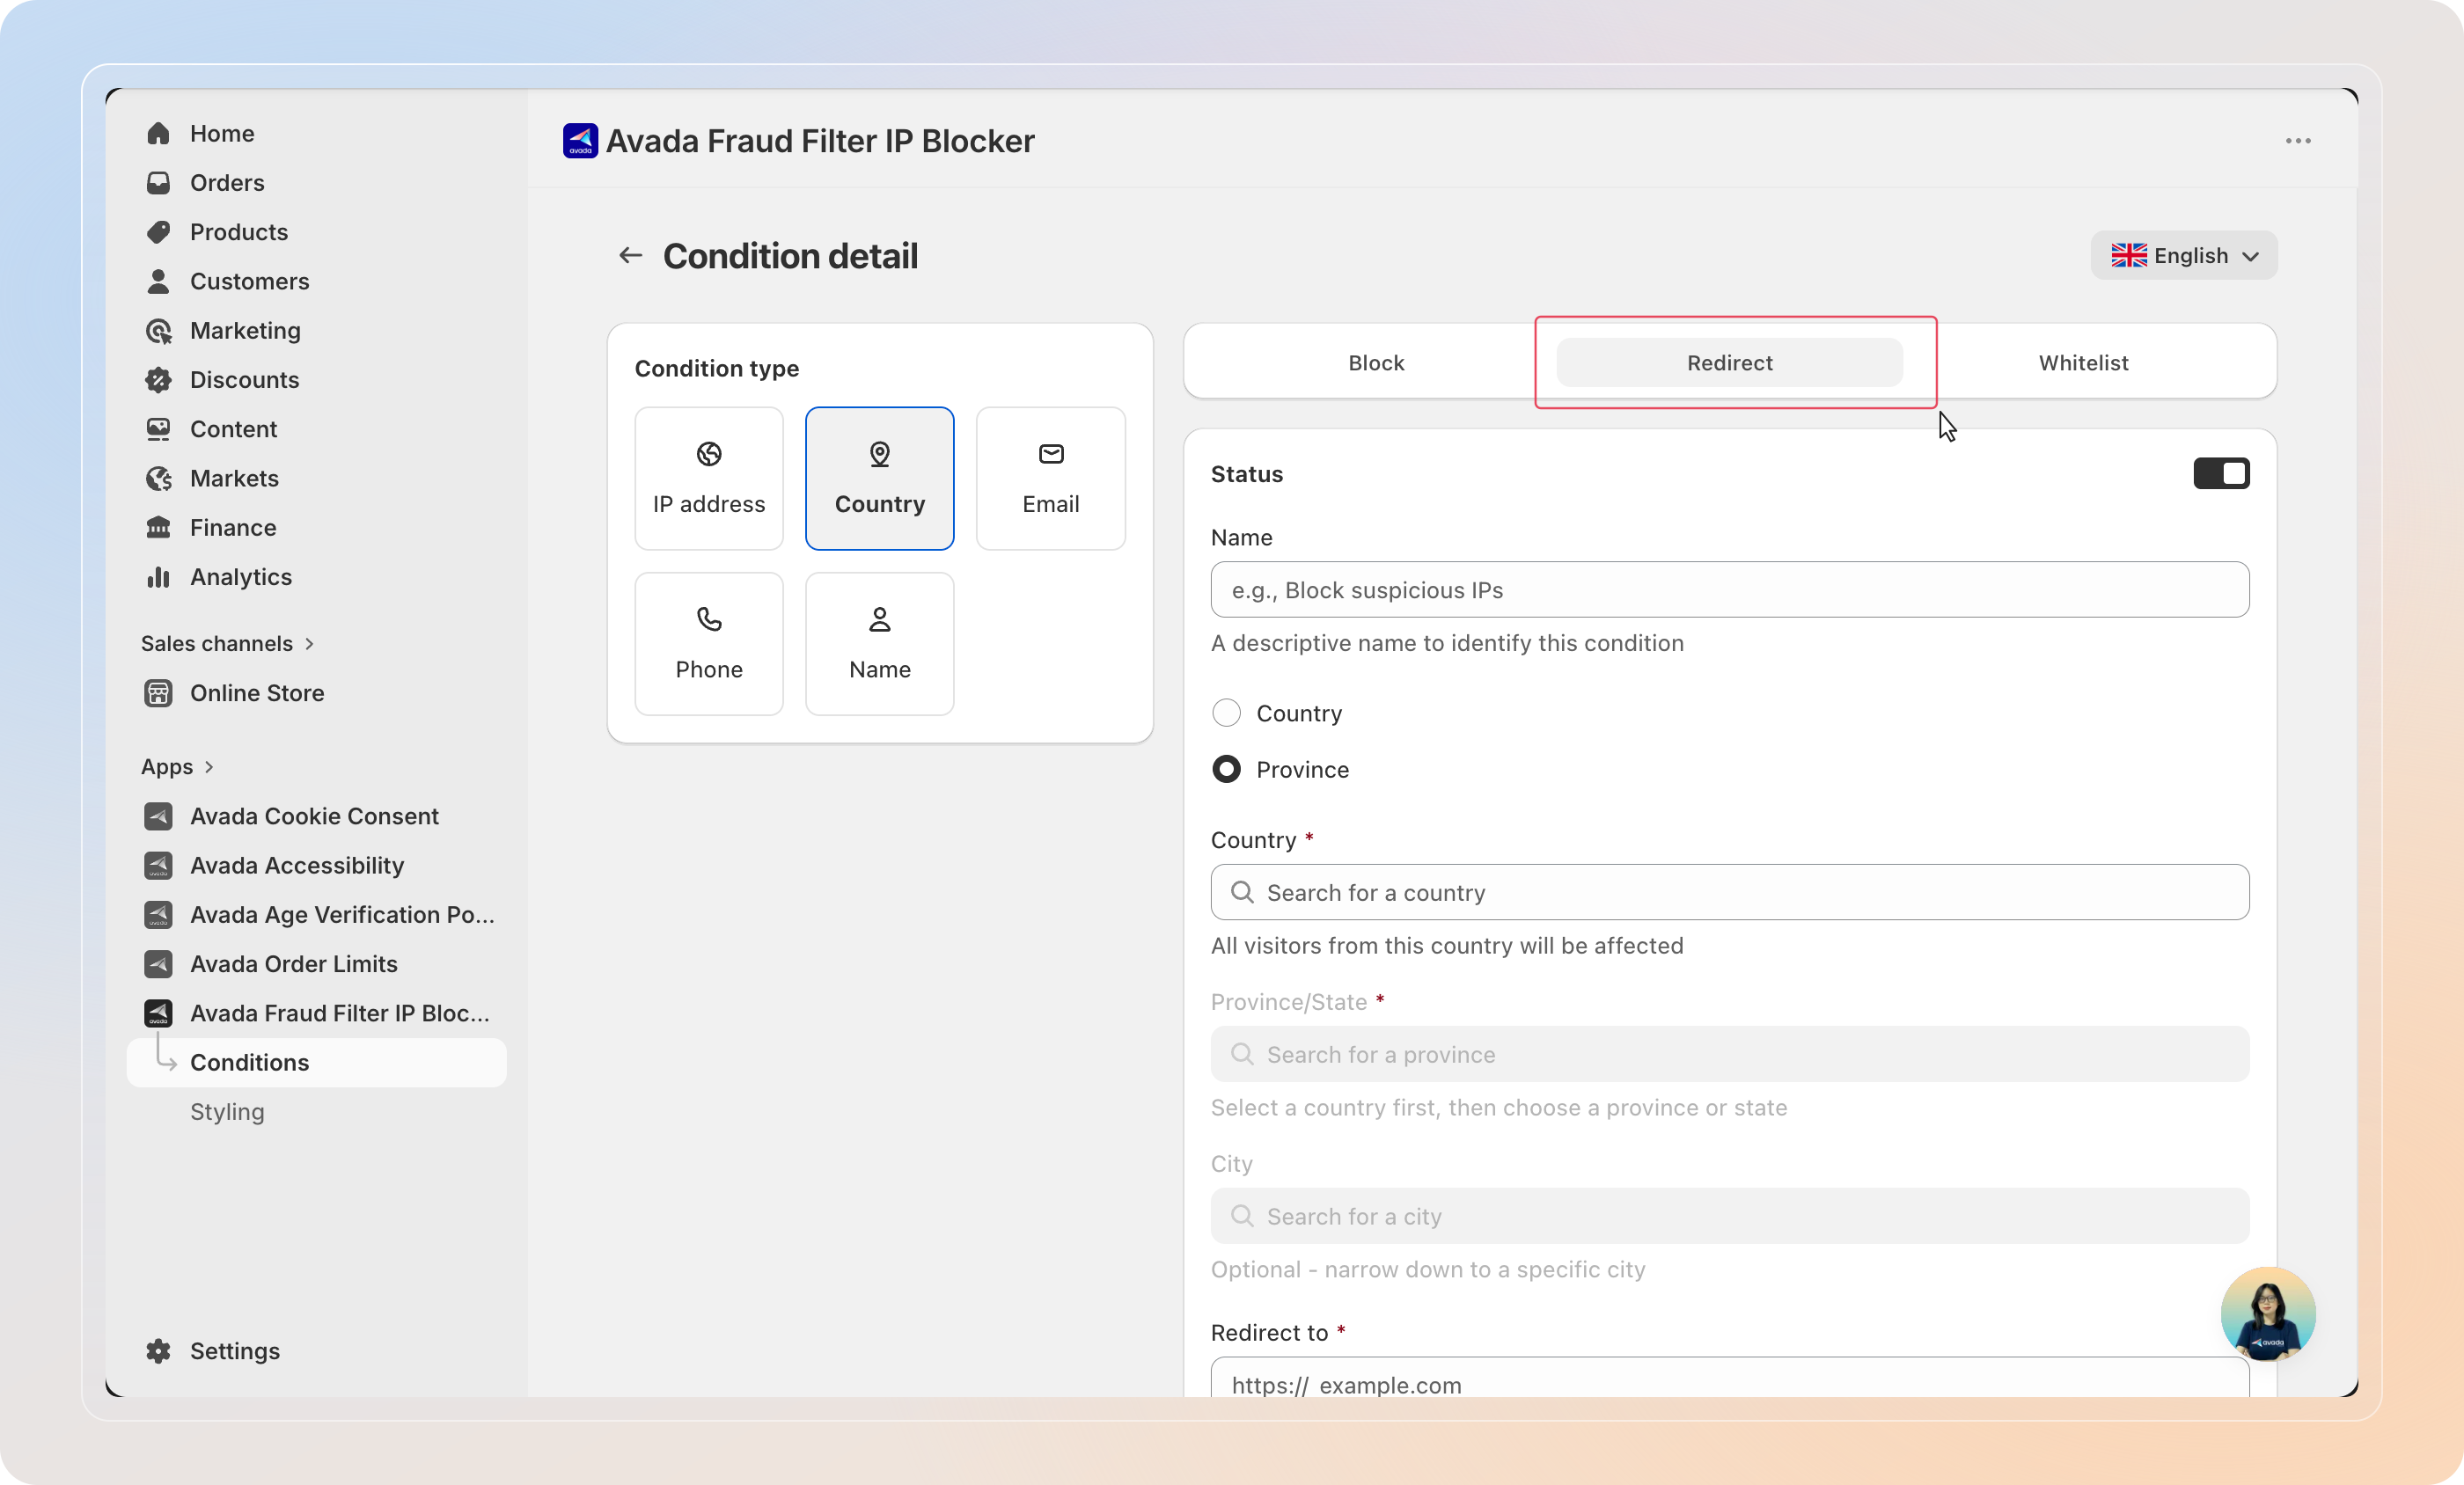Click the Avada logo in the app header
The width and height of the screenshot is (2464, 1485).
(x=580, y=141)
